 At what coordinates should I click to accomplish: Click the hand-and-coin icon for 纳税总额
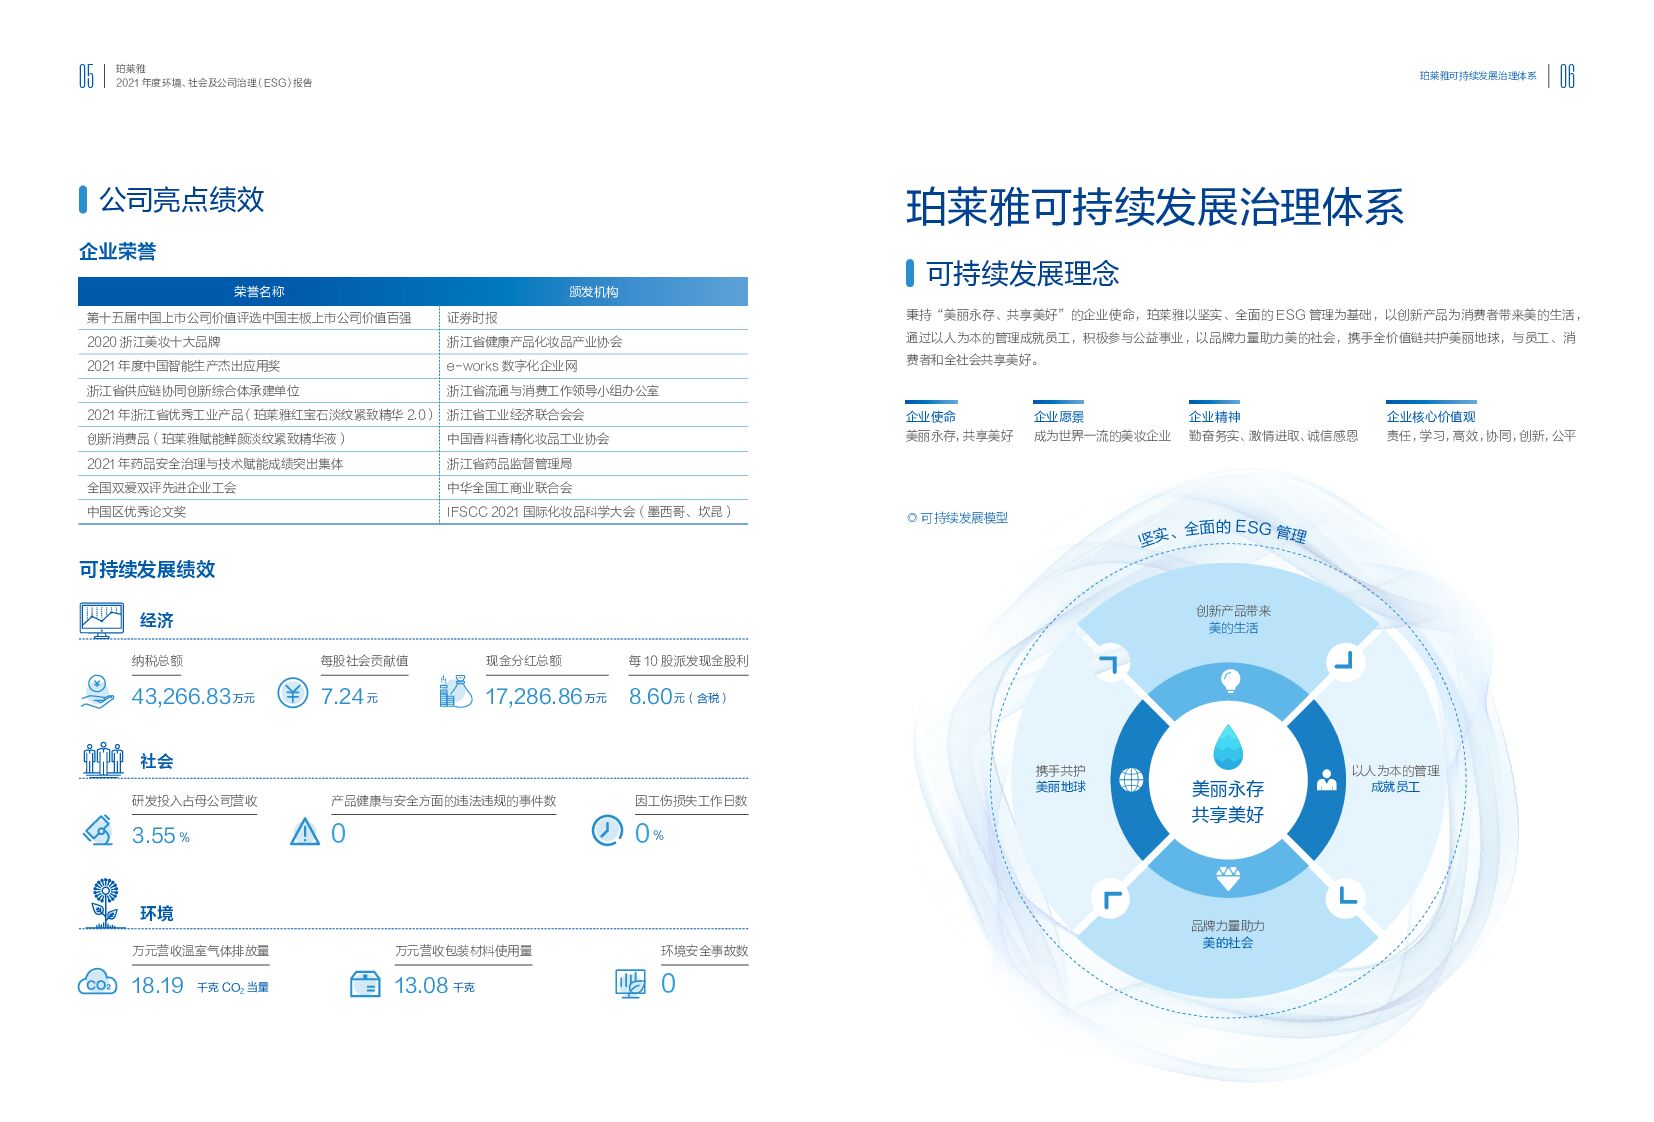coord(97,692)
